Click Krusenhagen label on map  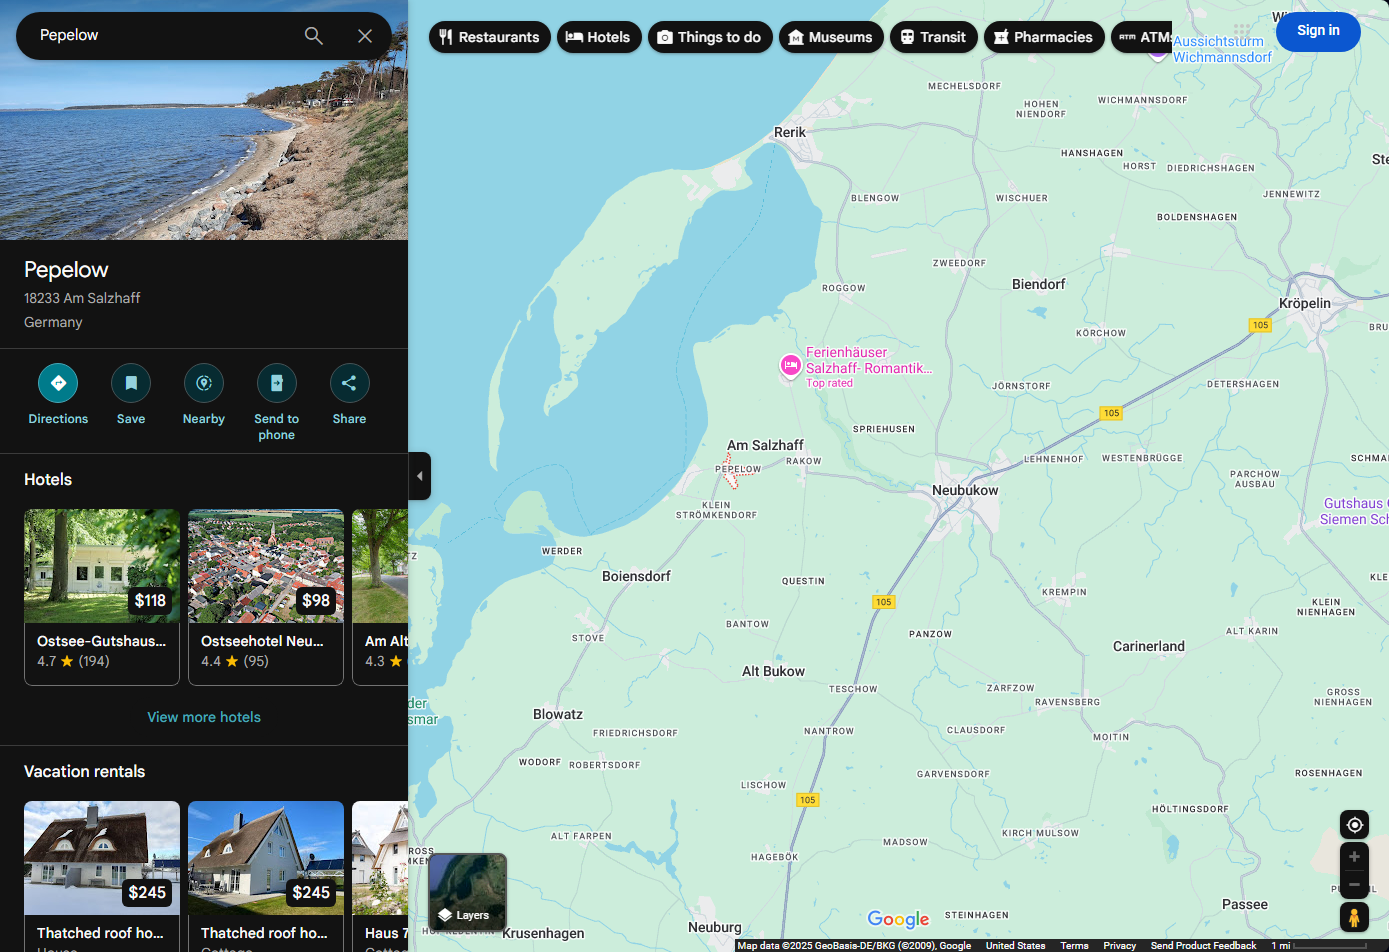click(x=543, y=933)
